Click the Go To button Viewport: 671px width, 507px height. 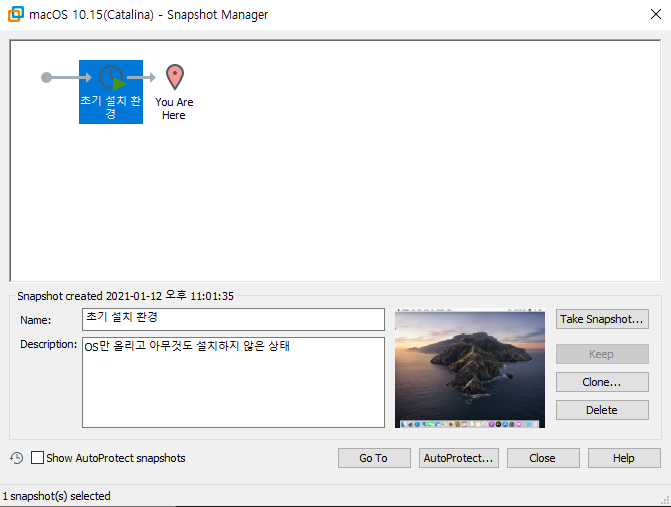[x=374, y=458]
